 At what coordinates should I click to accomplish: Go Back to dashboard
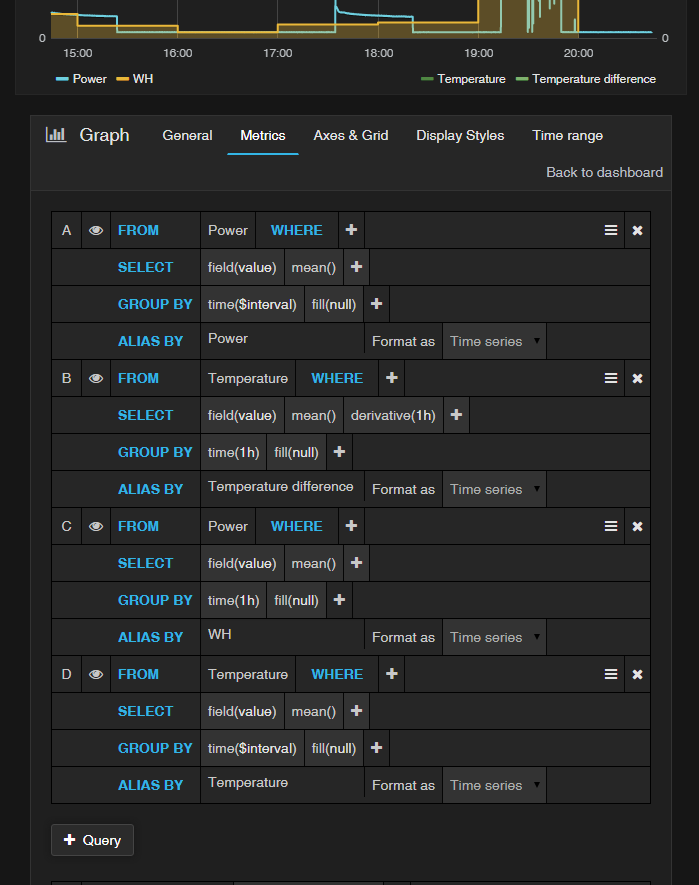coord(604,172)
